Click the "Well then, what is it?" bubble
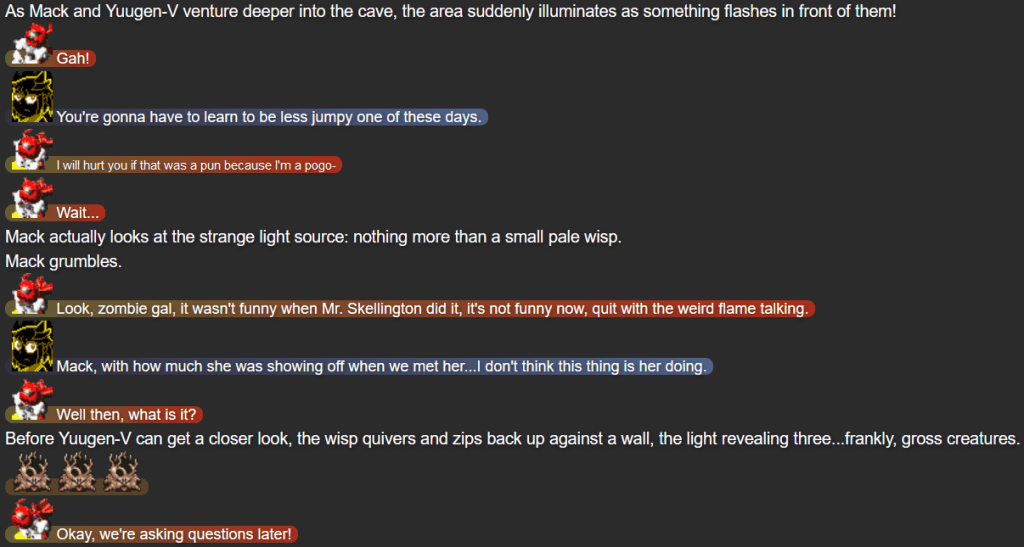1024x547 pixels. pos(129,414)
